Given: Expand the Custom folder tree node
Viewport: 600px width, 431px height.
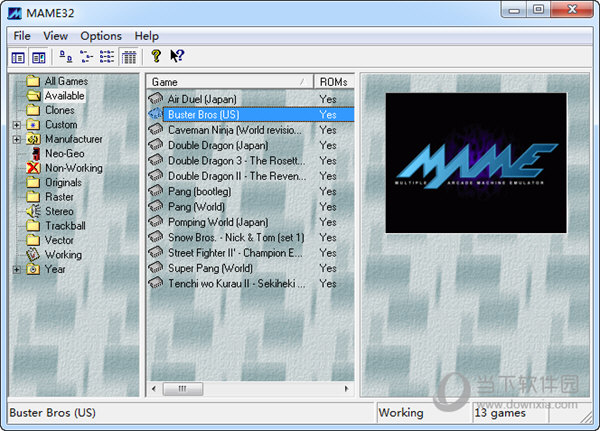Looking at the screenshot, I should [16, 125].
